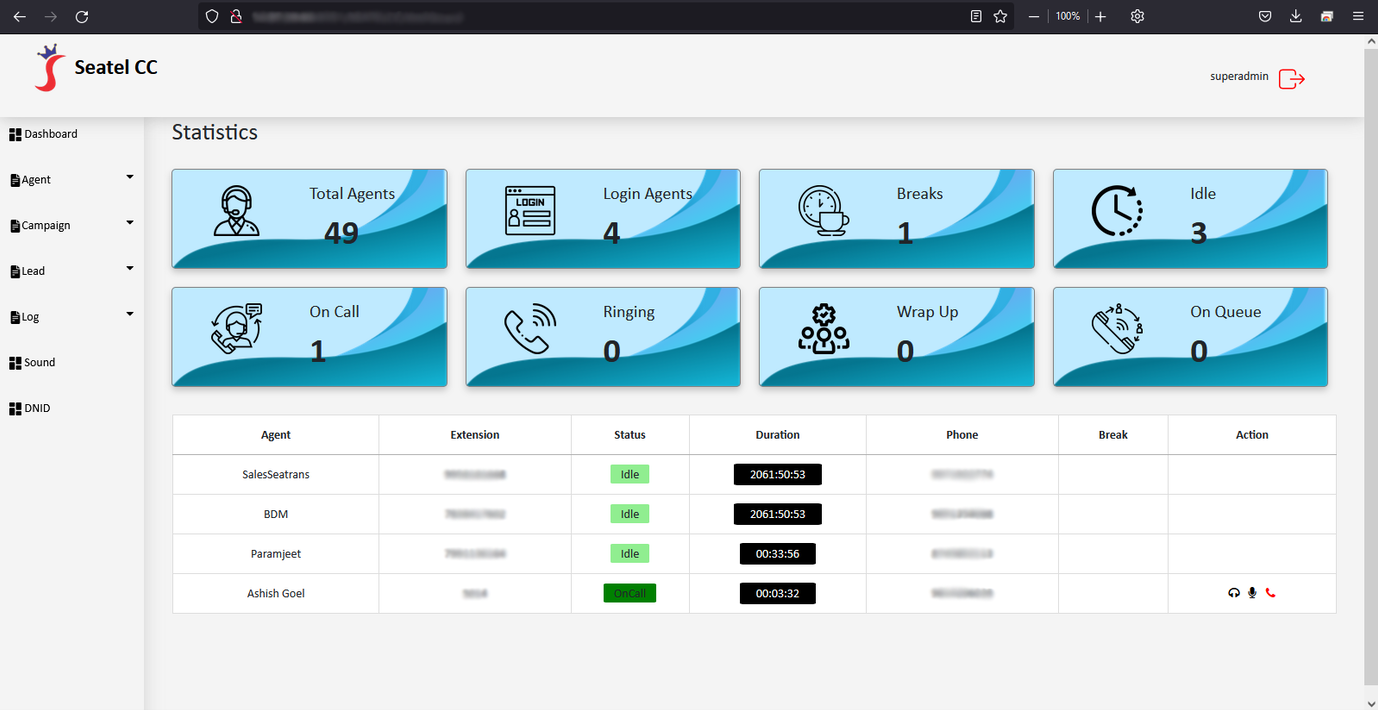
Task: Go to the DNID menu item
Action: coord(37,409)
